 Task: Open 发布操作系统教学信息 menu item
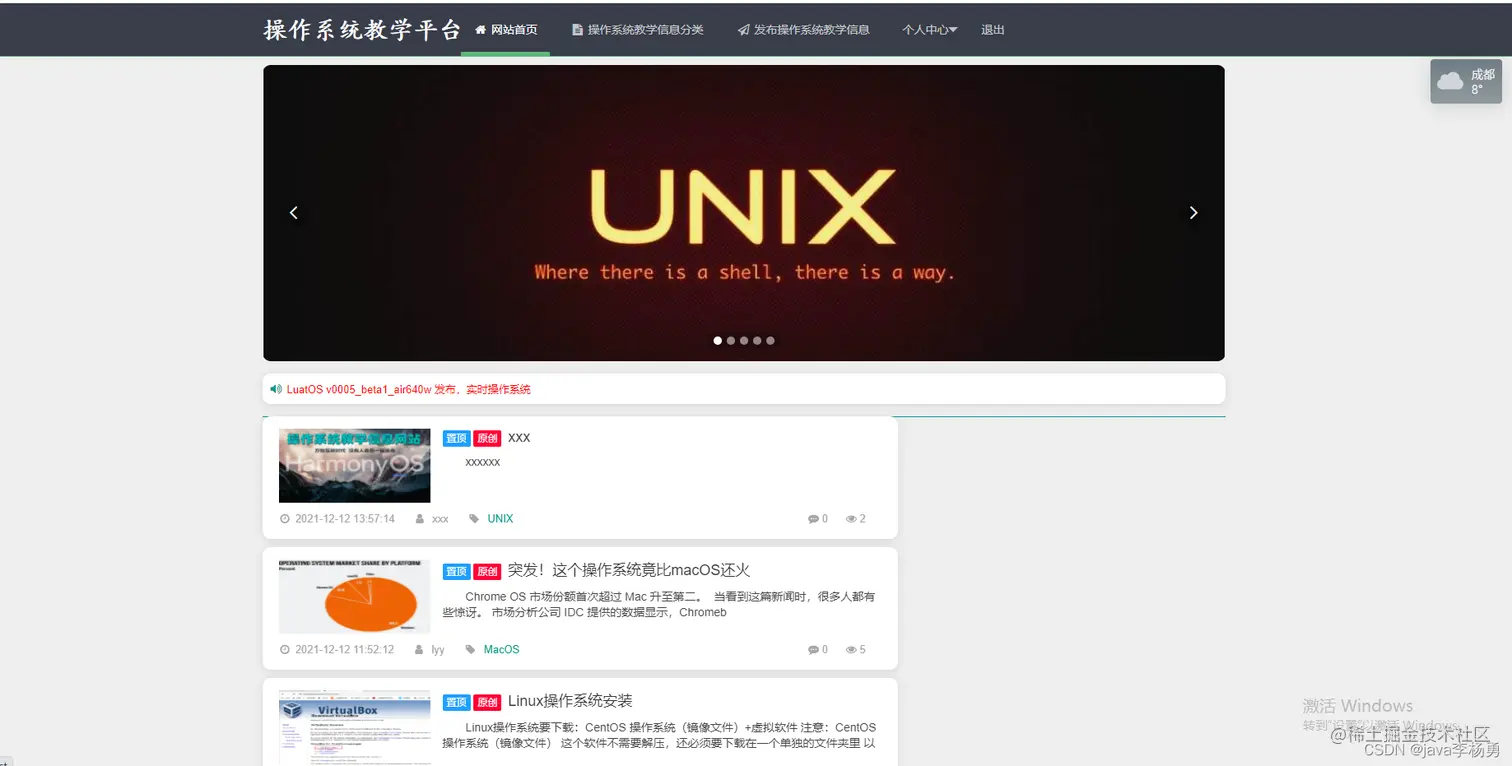coord(803,30)
